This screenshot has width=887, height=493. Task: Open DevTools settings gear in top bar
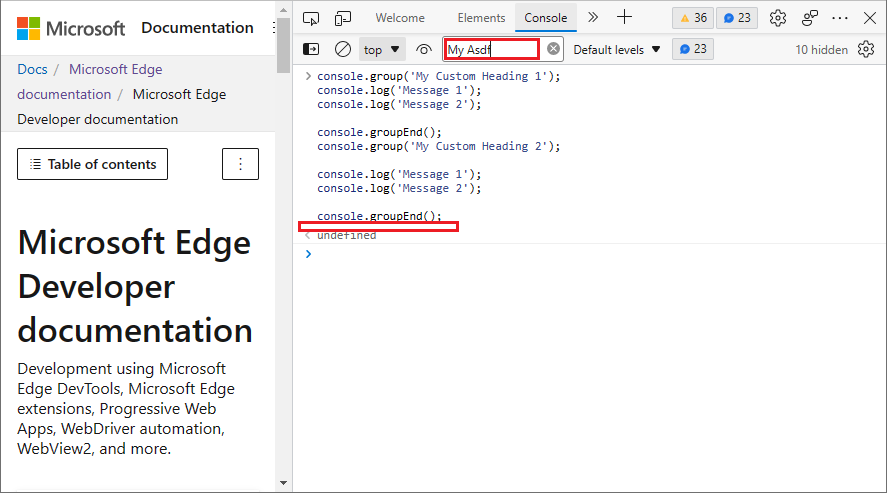tap(778, 18)
